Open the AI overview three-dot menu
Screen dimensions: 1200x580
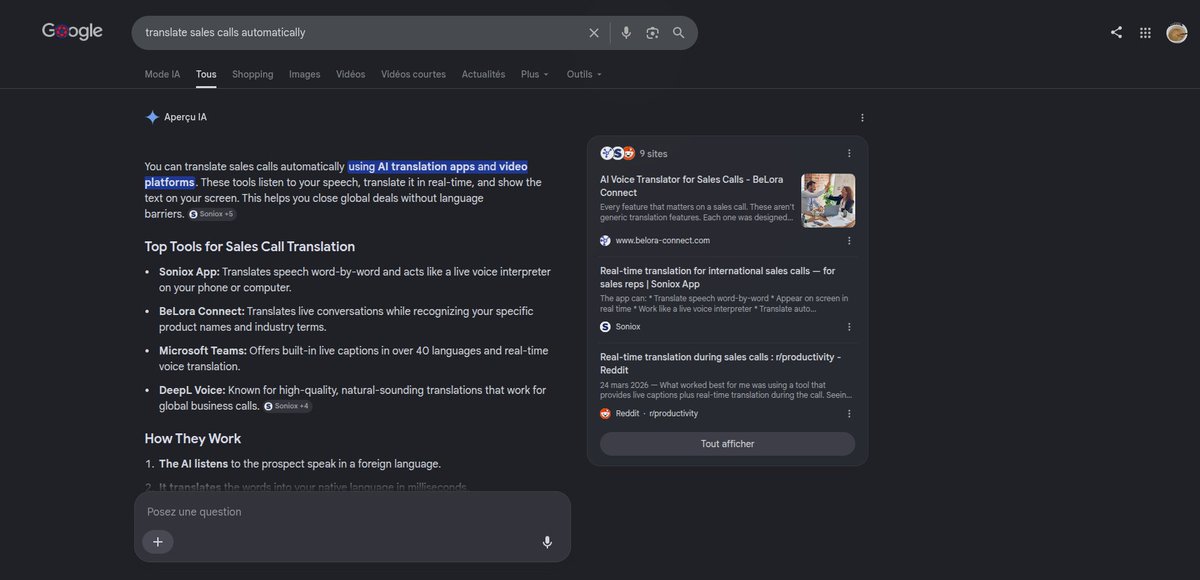tap(862, 118)
